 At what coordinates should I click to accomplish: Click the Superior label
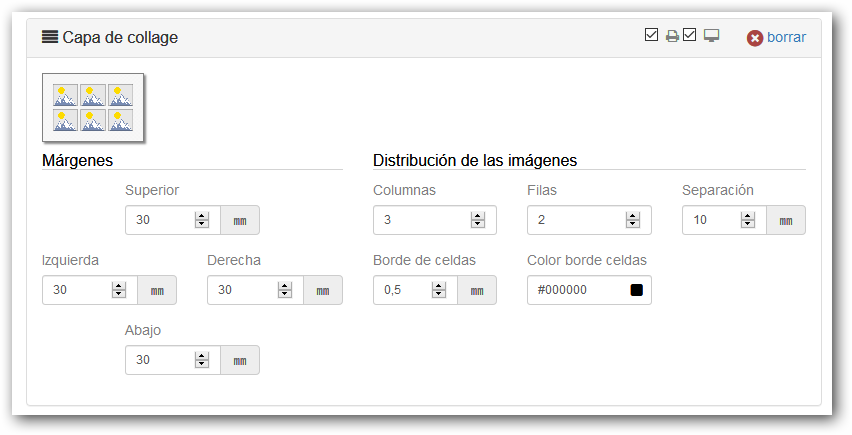pyautogui.click(x=152, y=191)
